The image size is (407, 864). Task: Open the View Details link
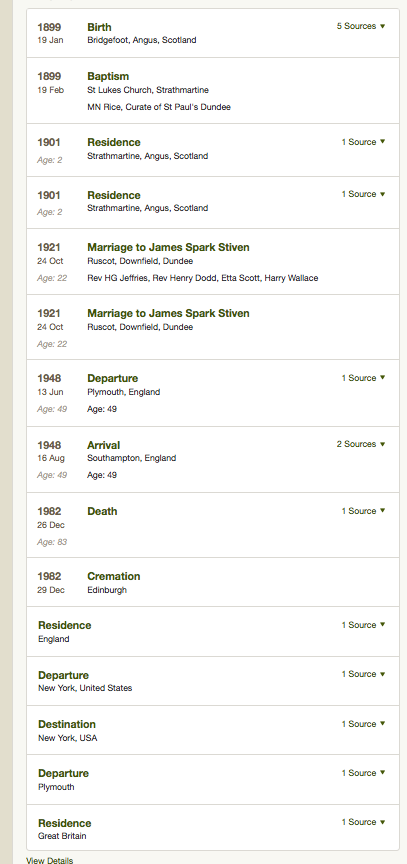coord(50,860)
